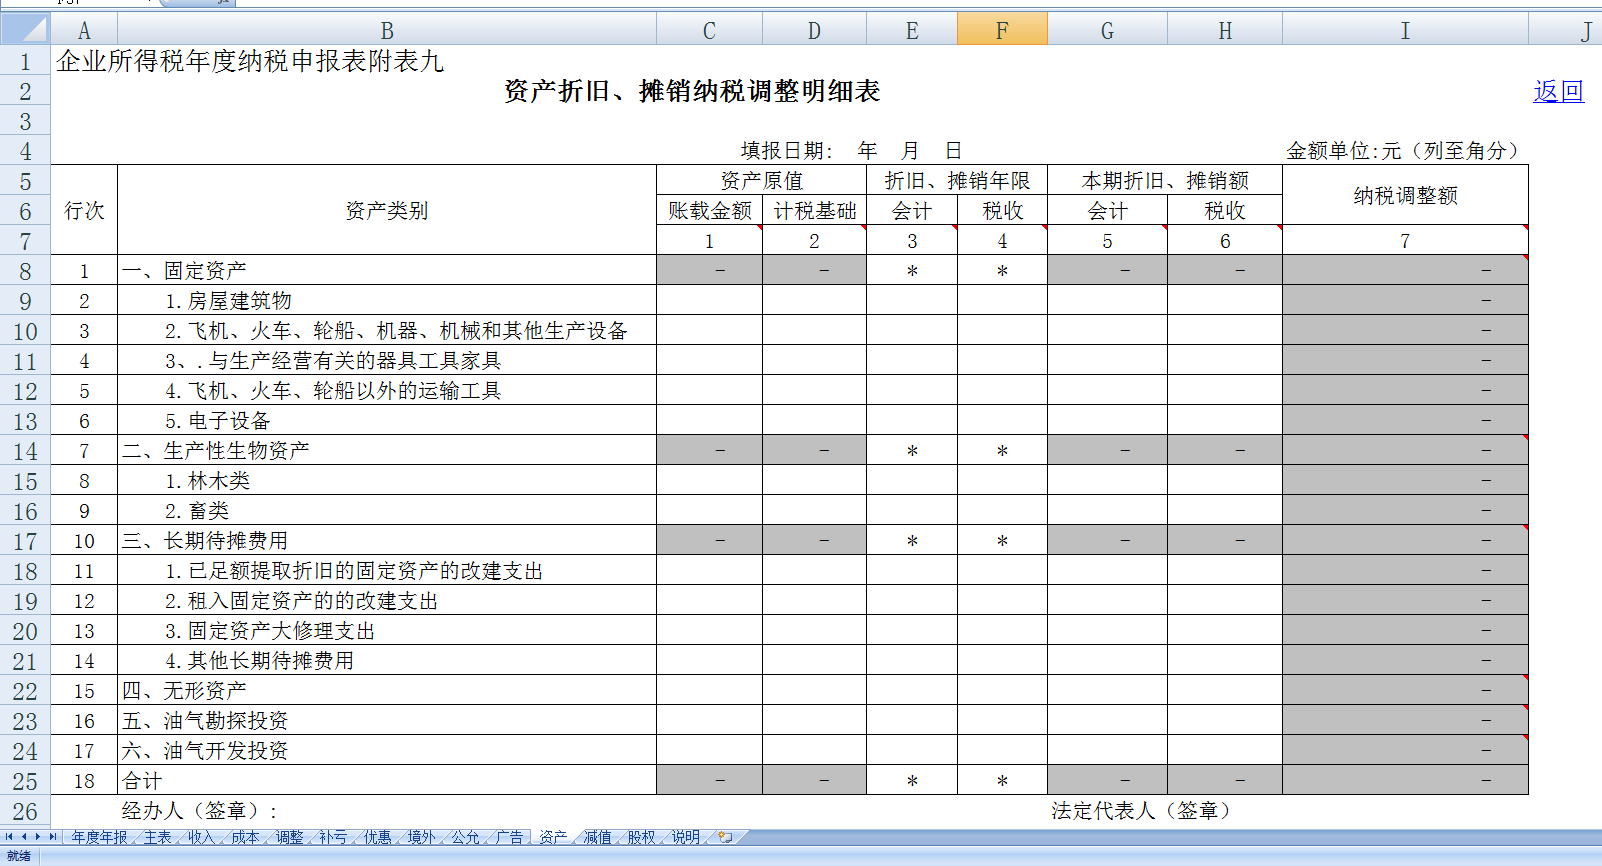Select column B header

point(386,31)
